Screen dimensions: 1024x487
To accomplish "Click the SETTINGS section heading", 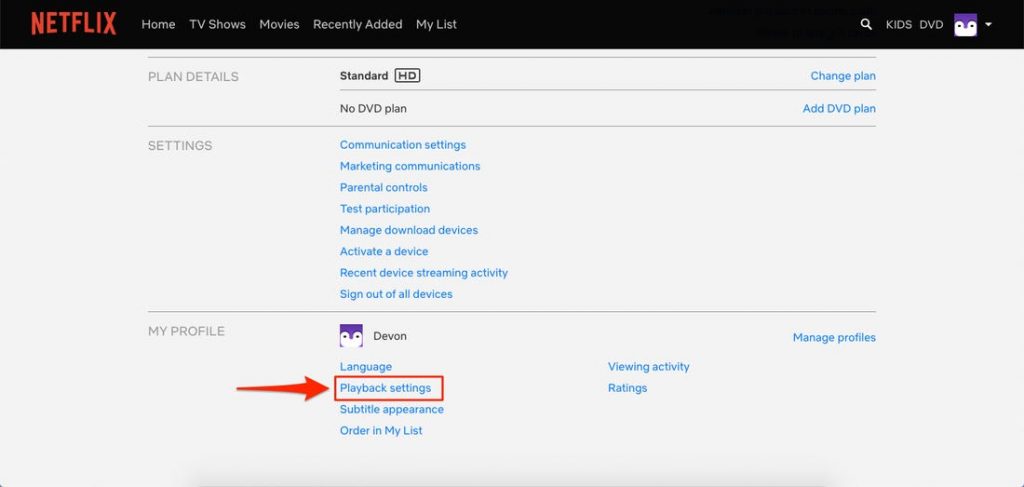I will coord(180,146).
